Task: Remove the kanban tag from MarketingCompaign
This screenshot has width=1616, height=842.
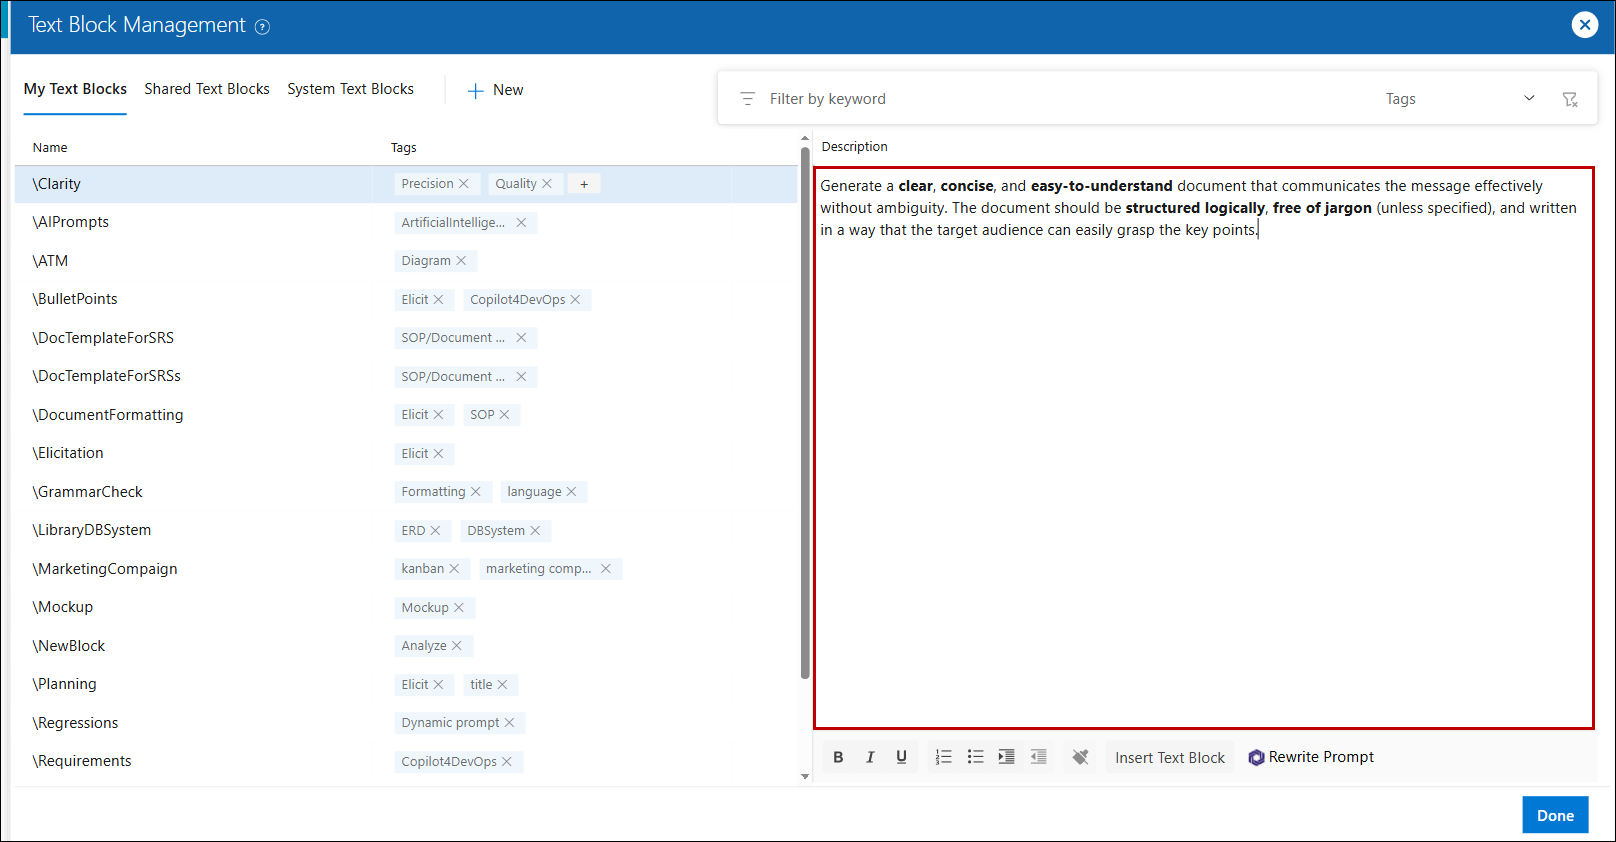Action: (x=454, y=569)
